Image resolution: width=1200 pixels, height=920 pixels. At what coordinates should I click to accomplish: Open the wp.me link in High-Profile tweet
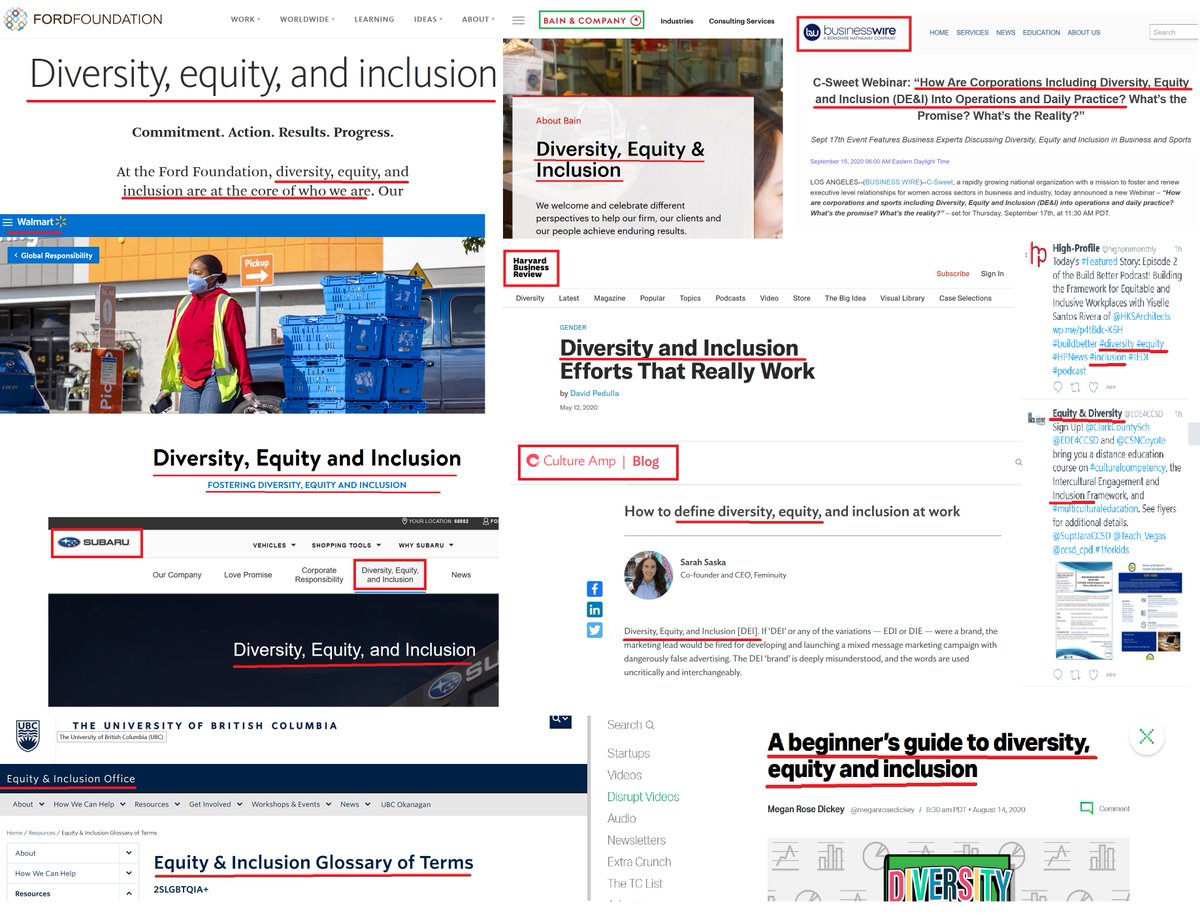tap(1086, 329)
